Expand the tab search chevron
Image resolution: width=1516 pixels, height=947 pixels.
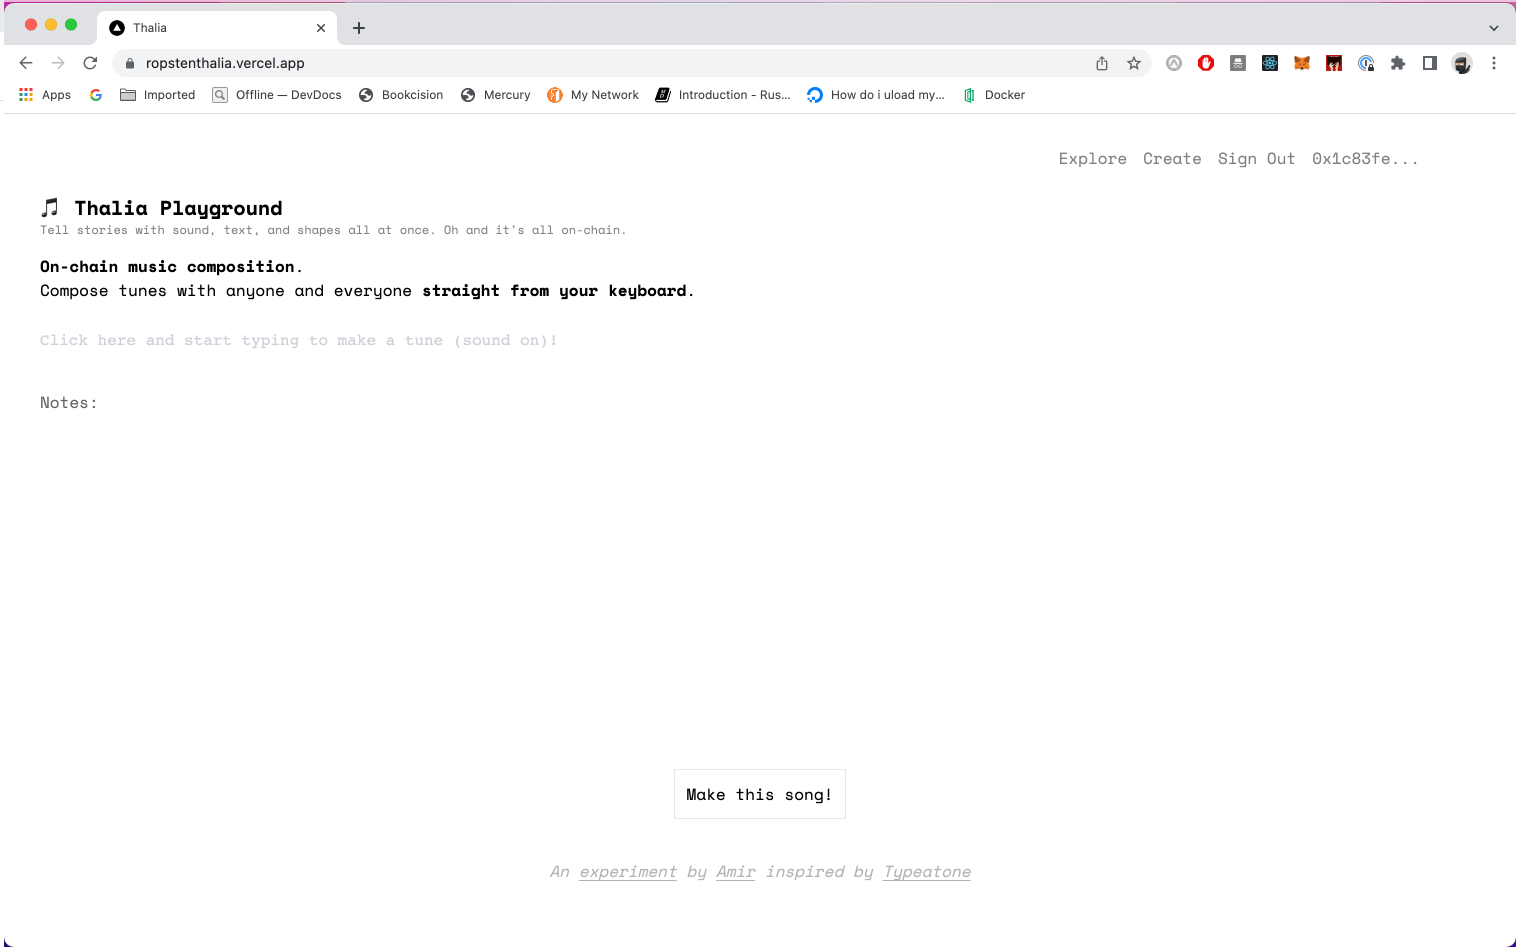pyautogui.click(x=1494, y=28)
